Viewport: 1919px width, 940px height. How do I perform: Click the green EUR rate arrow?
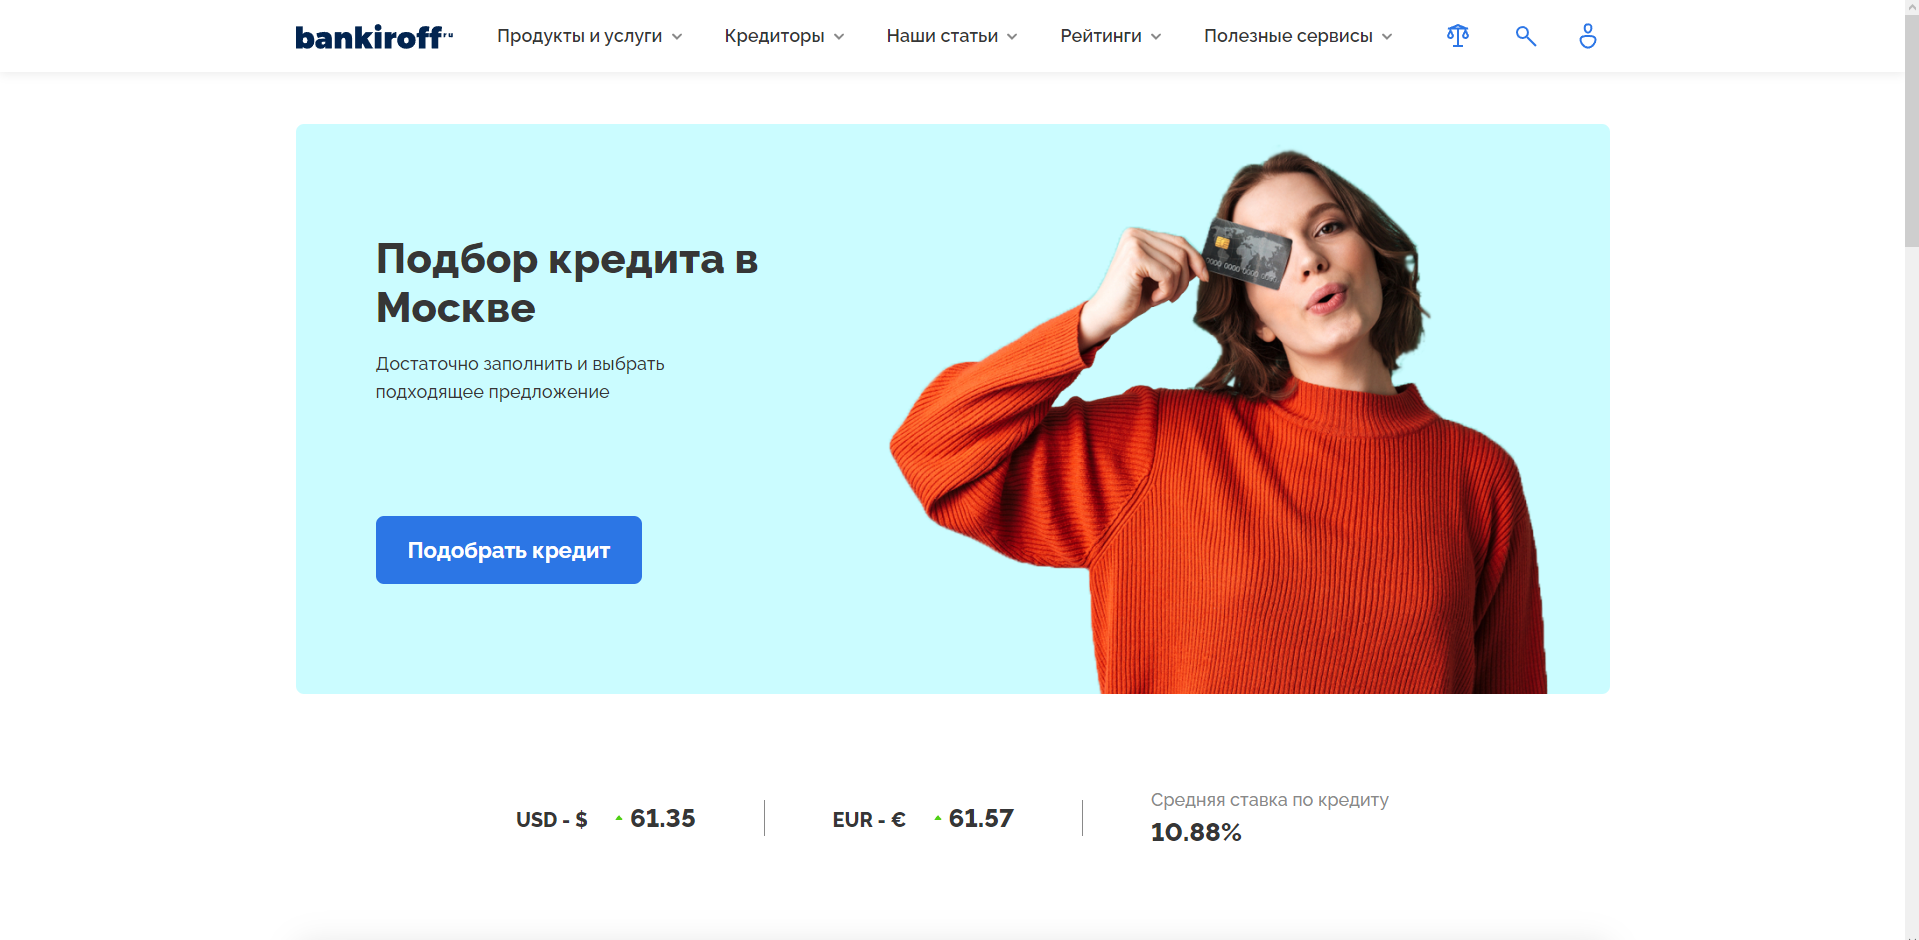938,818
